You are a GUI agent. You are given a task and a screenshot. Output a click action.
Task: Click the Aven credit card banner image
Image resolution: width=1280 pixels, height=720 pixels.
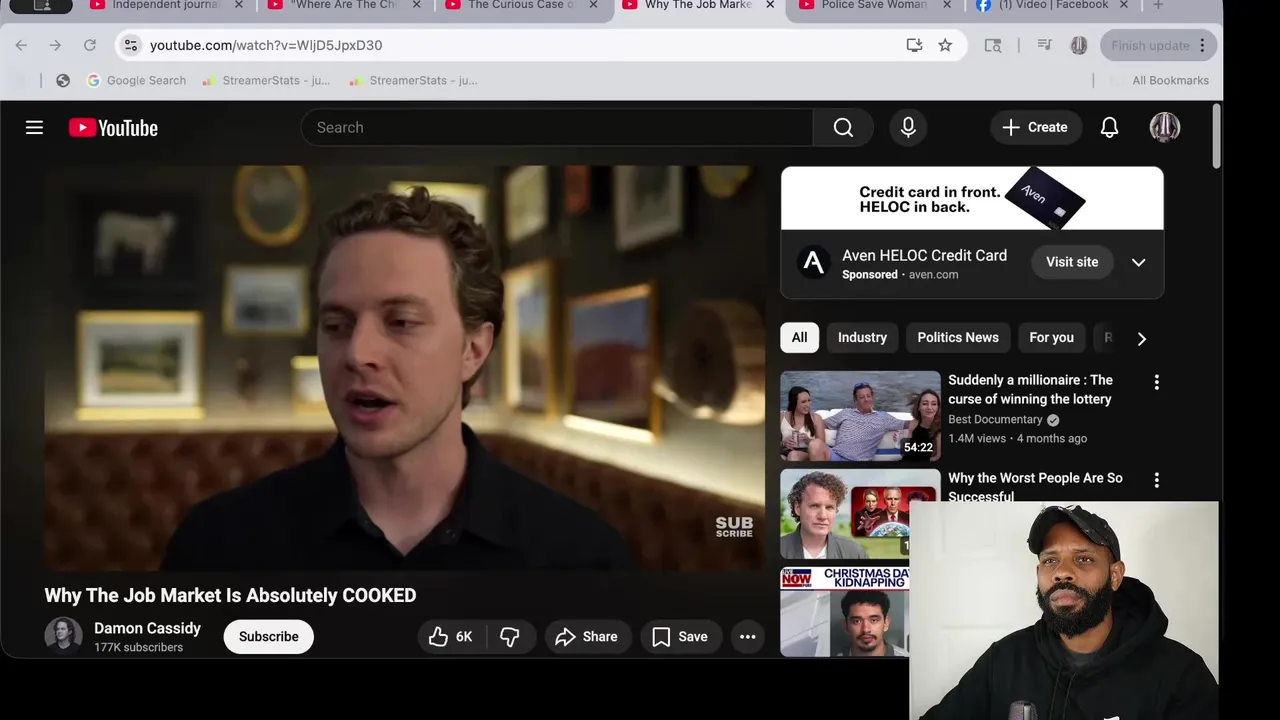[972, 198]
